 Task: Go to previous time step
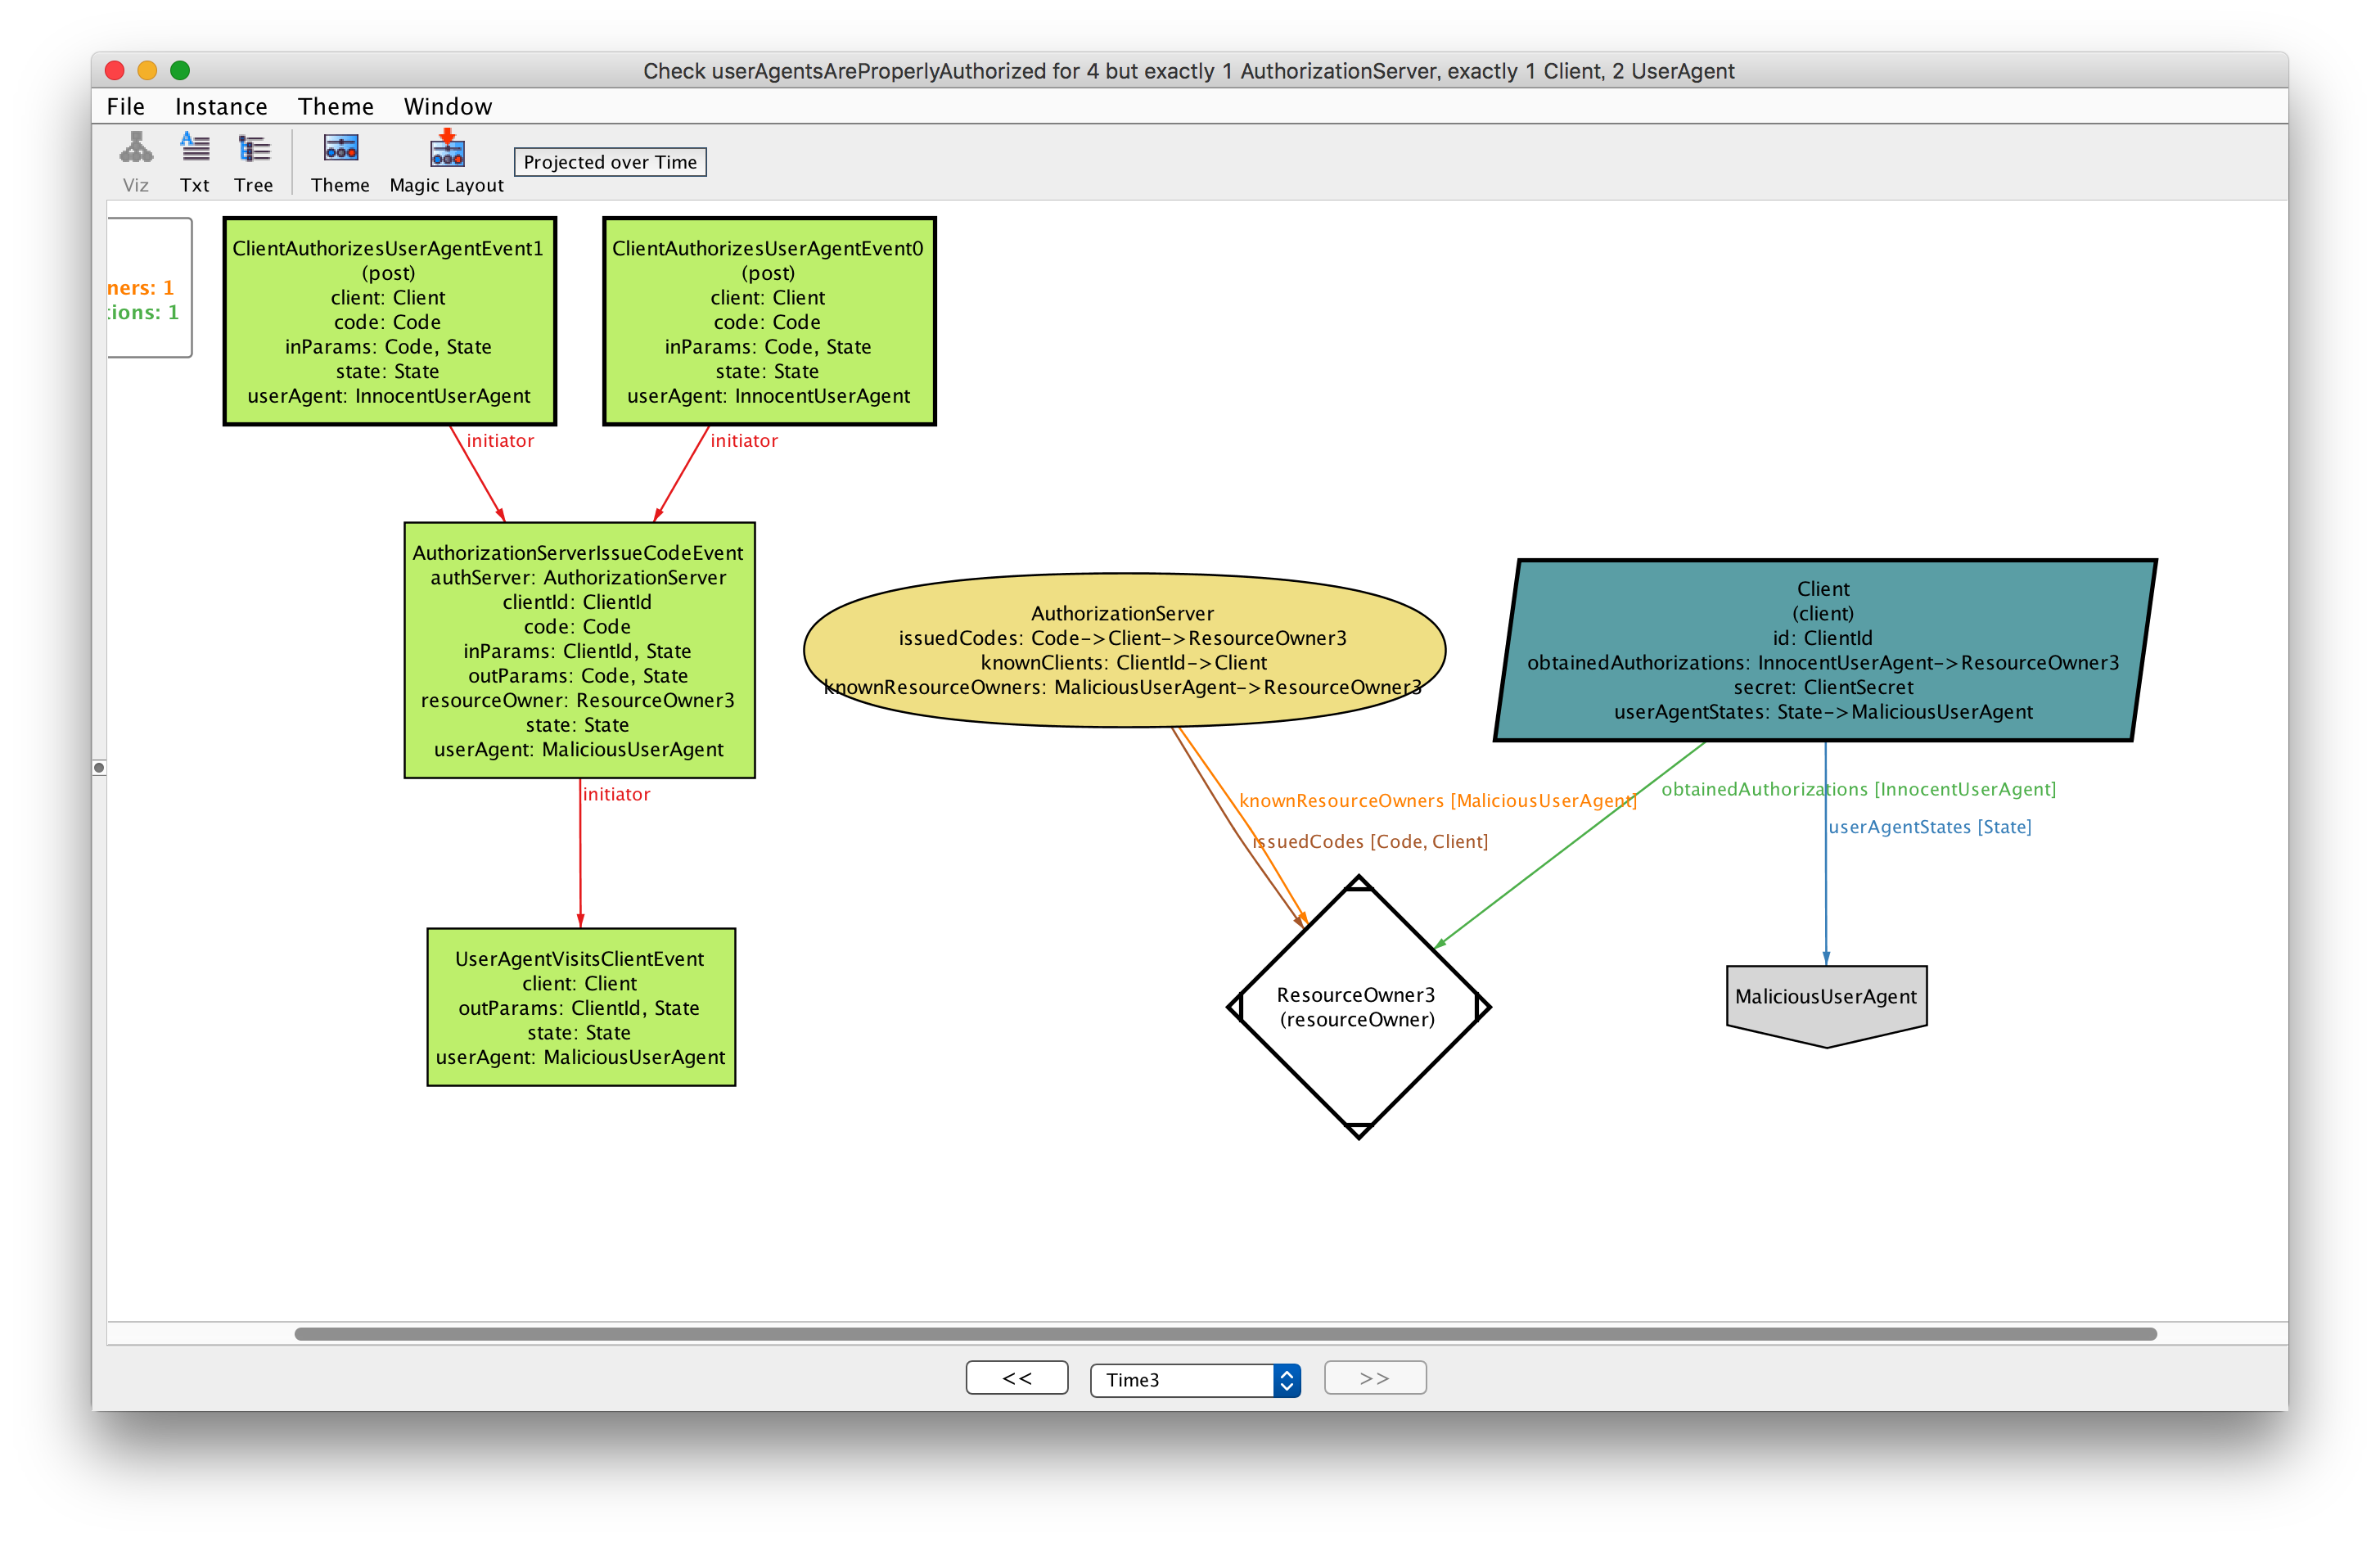point(1016,1378)
